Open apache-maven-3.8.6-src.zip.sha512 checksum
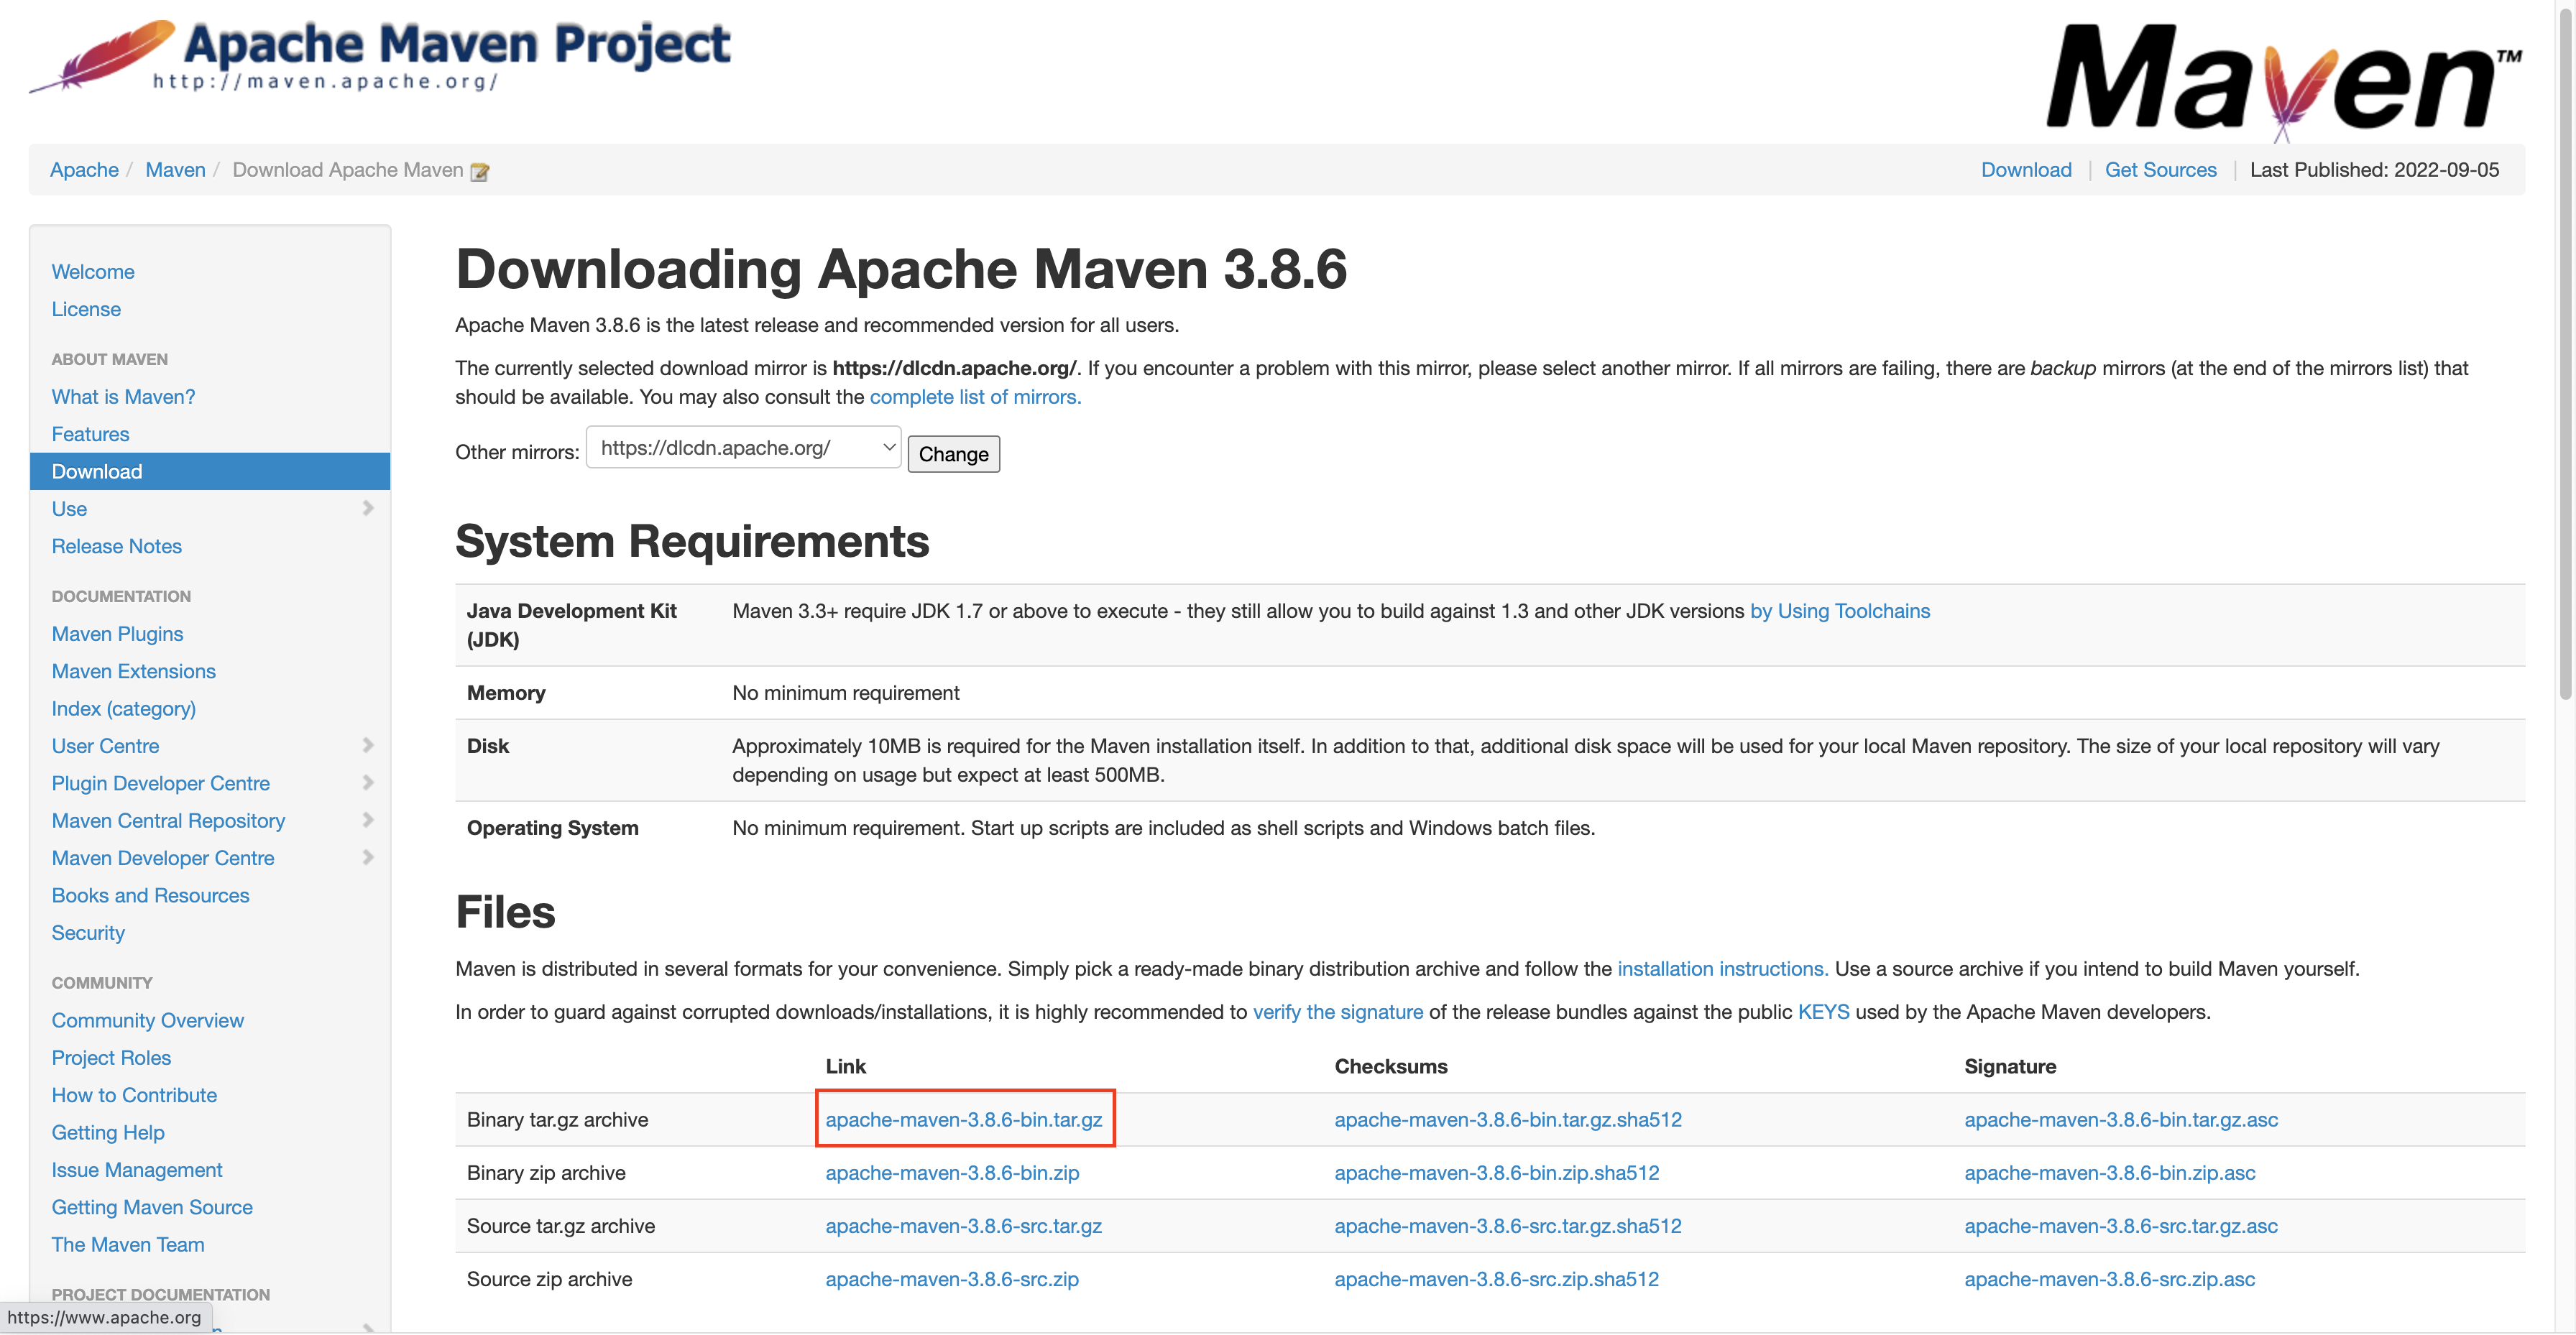Image resolution: width=2576 pixels, height=1335 pixels. click(1496, 1278)
